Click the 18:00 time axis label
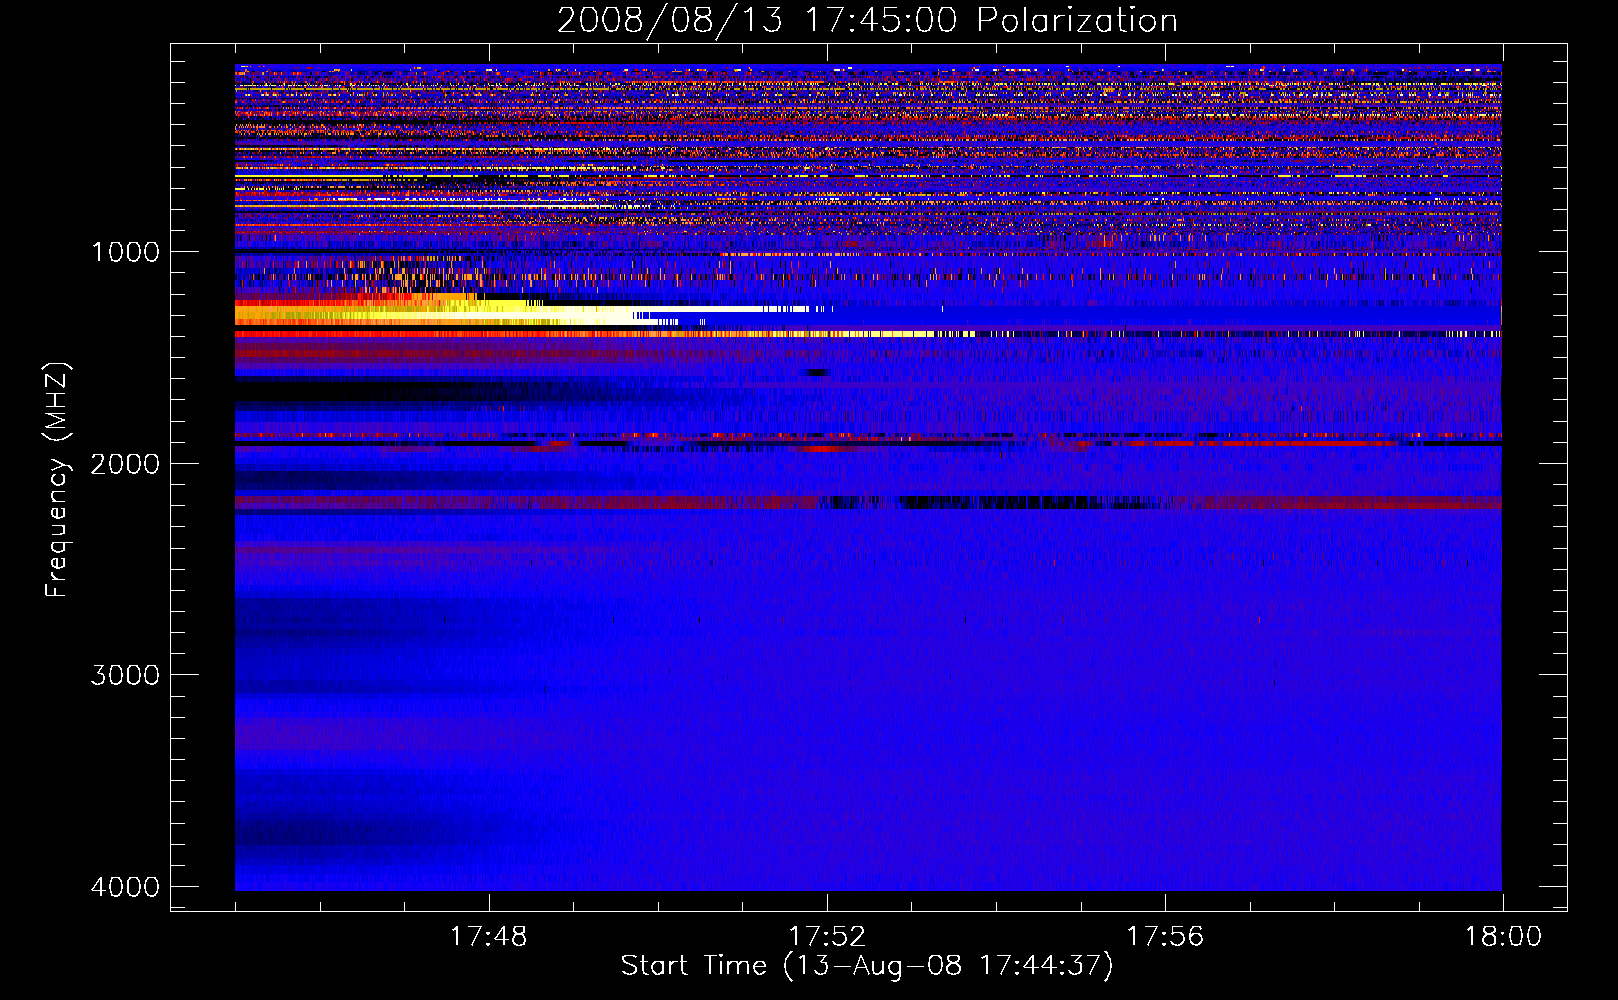 point(1503,937)
